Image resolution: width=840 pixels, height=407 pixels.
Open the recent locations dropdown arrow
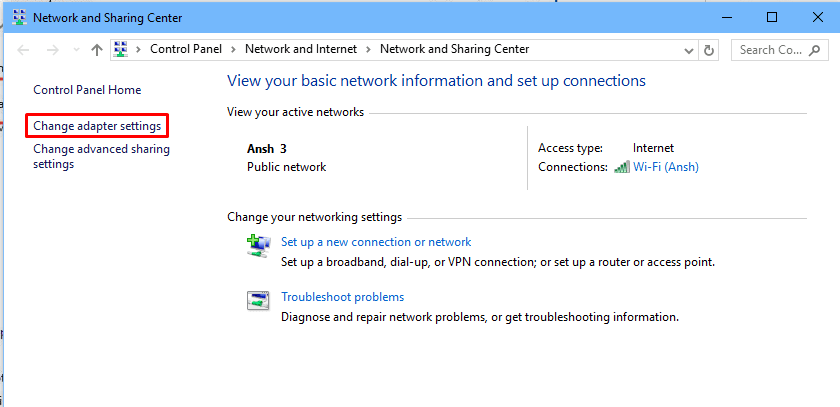(76, 50)
